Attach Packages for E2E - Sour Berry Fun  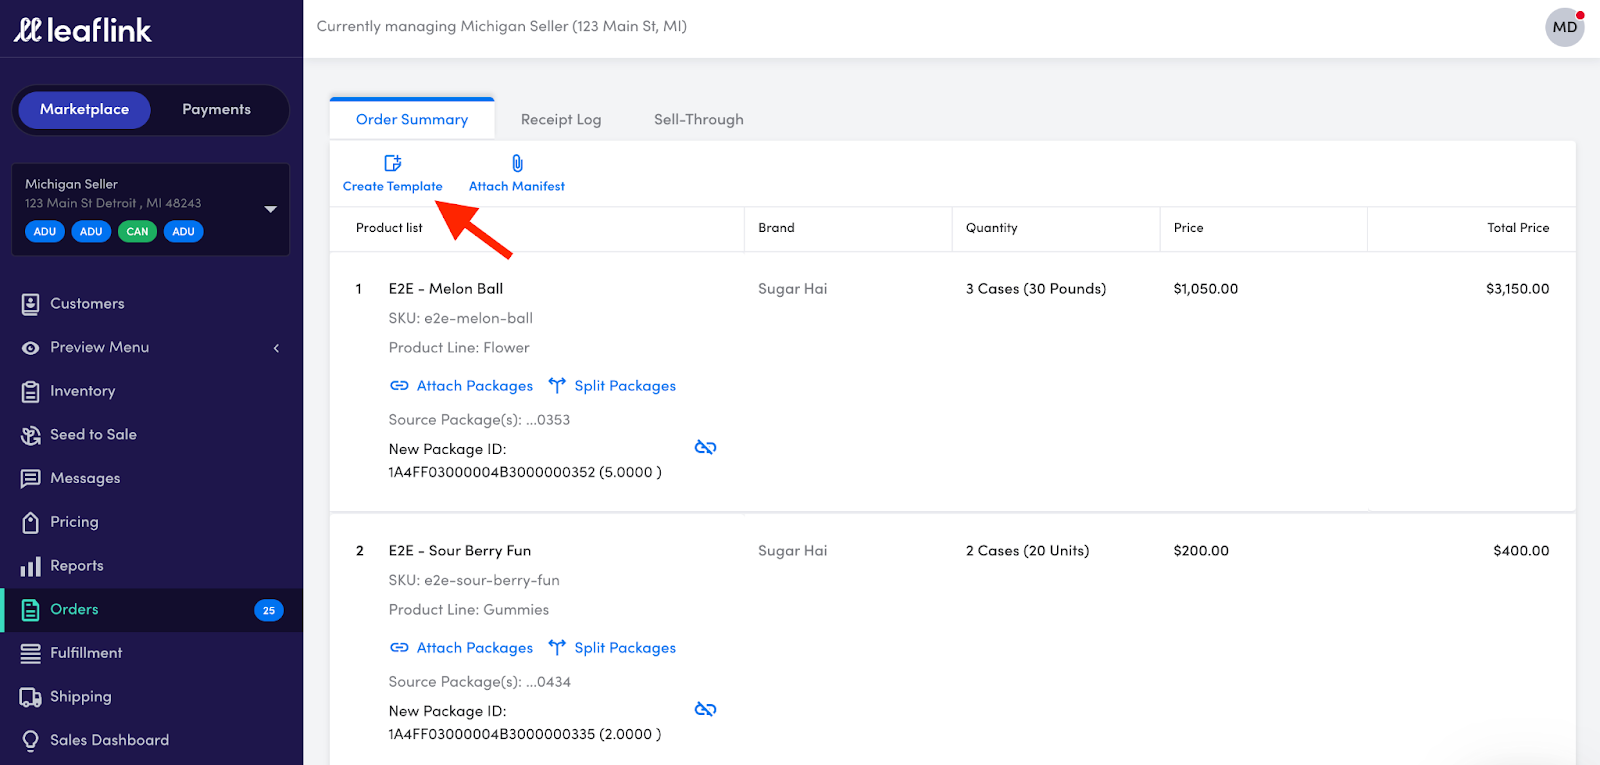coord(475,648)
